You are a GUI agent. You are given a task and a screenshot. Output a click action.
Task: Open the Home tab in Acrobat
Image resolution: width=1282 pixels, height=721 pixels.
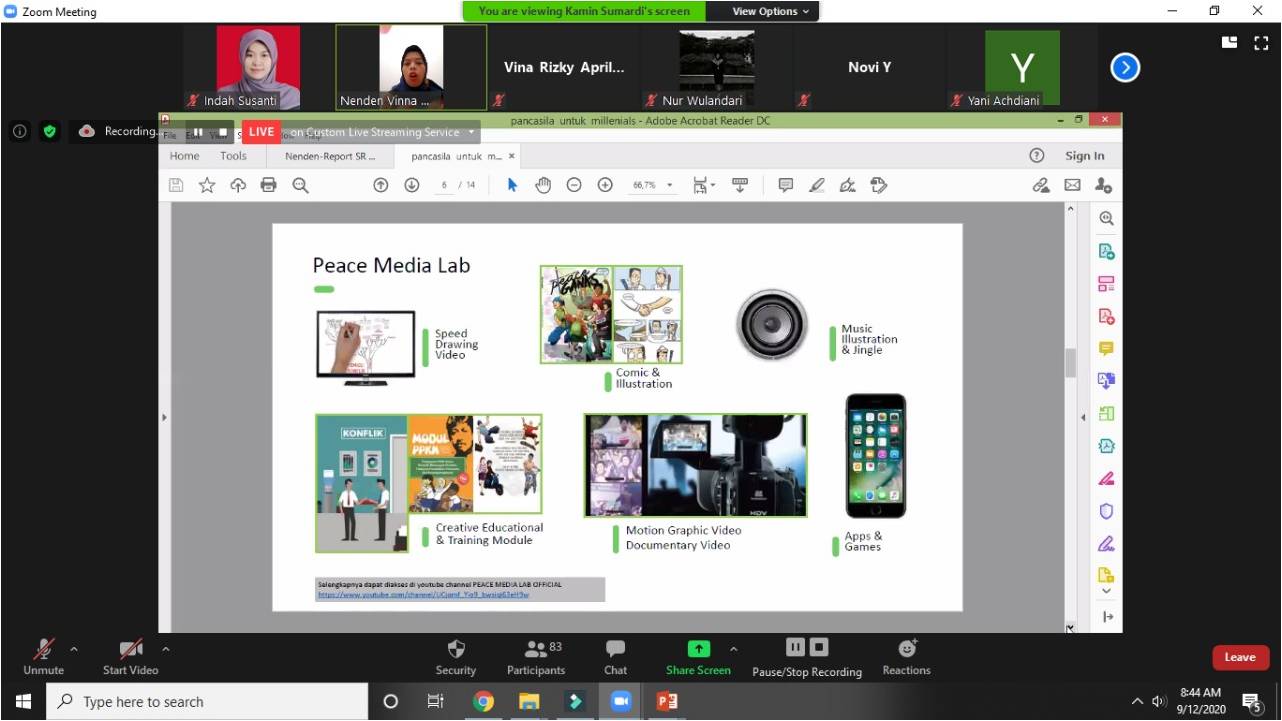pos(184,156)
